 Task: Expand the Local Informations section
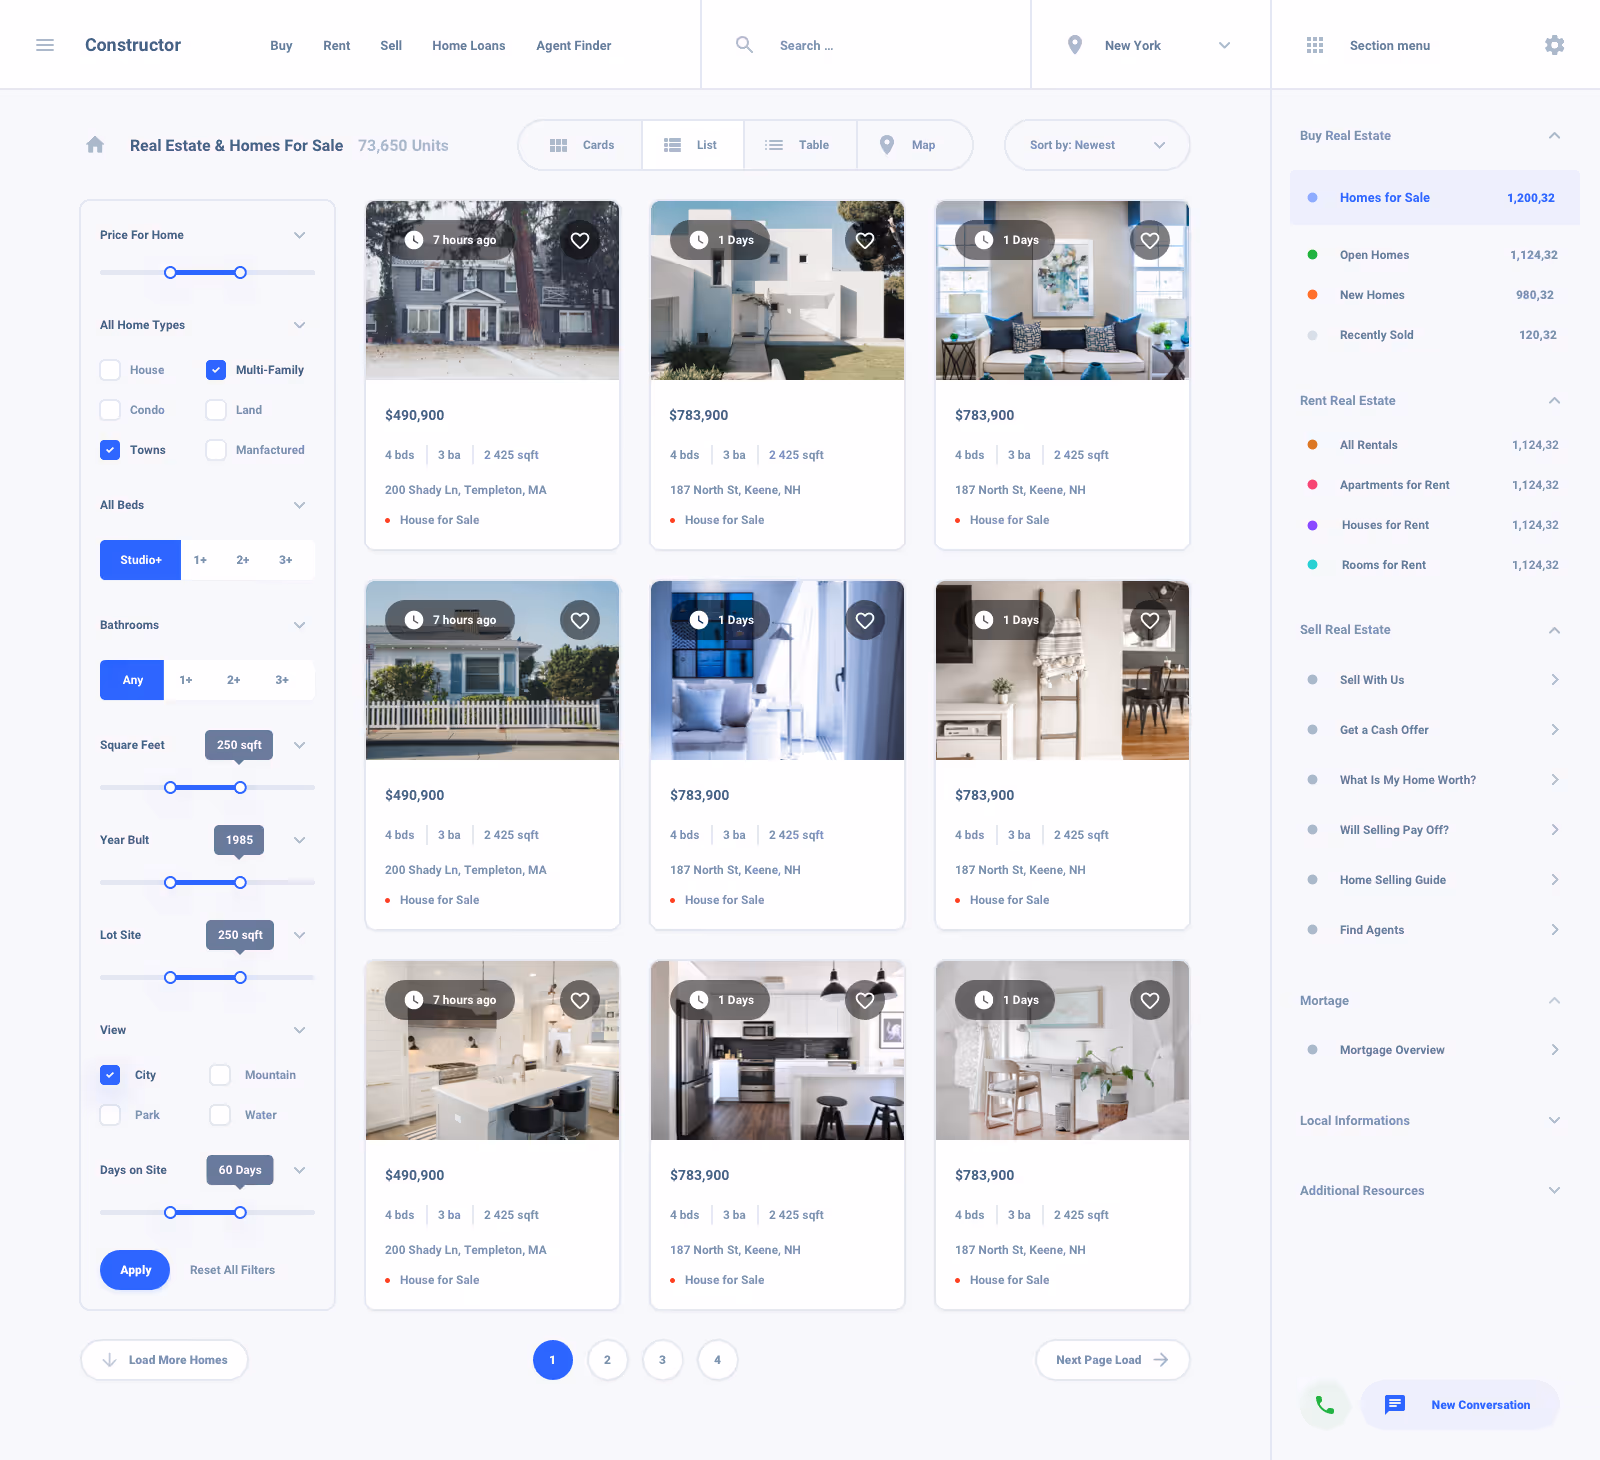[x=1554, y=1120]
